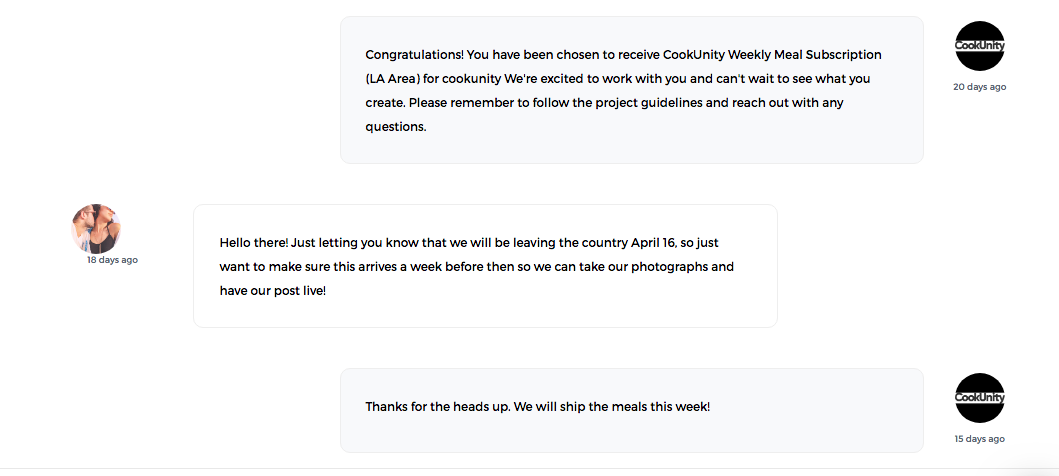Open the CookUnity avatar beside the shipping reply
The width and height of the screenshot is (1059, 476).
click(980, 398)
